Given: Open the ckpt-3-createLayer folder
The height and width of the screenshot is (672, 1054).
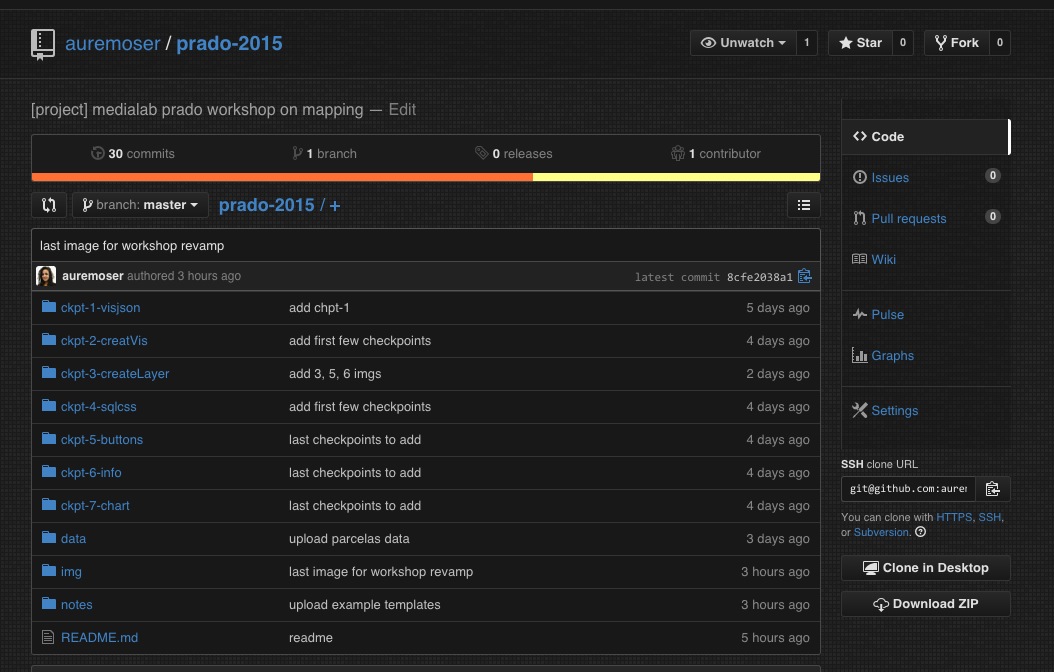Looking at the screenshot, I should [x=115, y=374].
